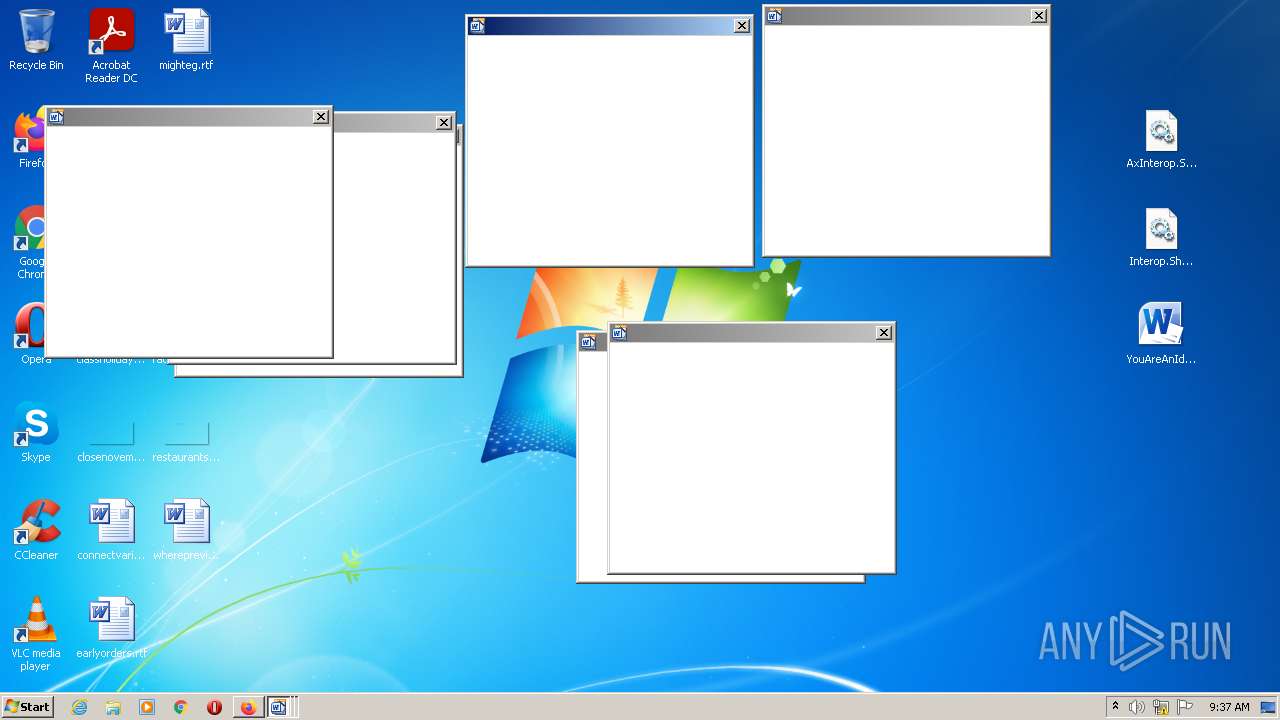Open the volume speaker tray icon
This screenshot has width=1280, height=720.
1137,707
